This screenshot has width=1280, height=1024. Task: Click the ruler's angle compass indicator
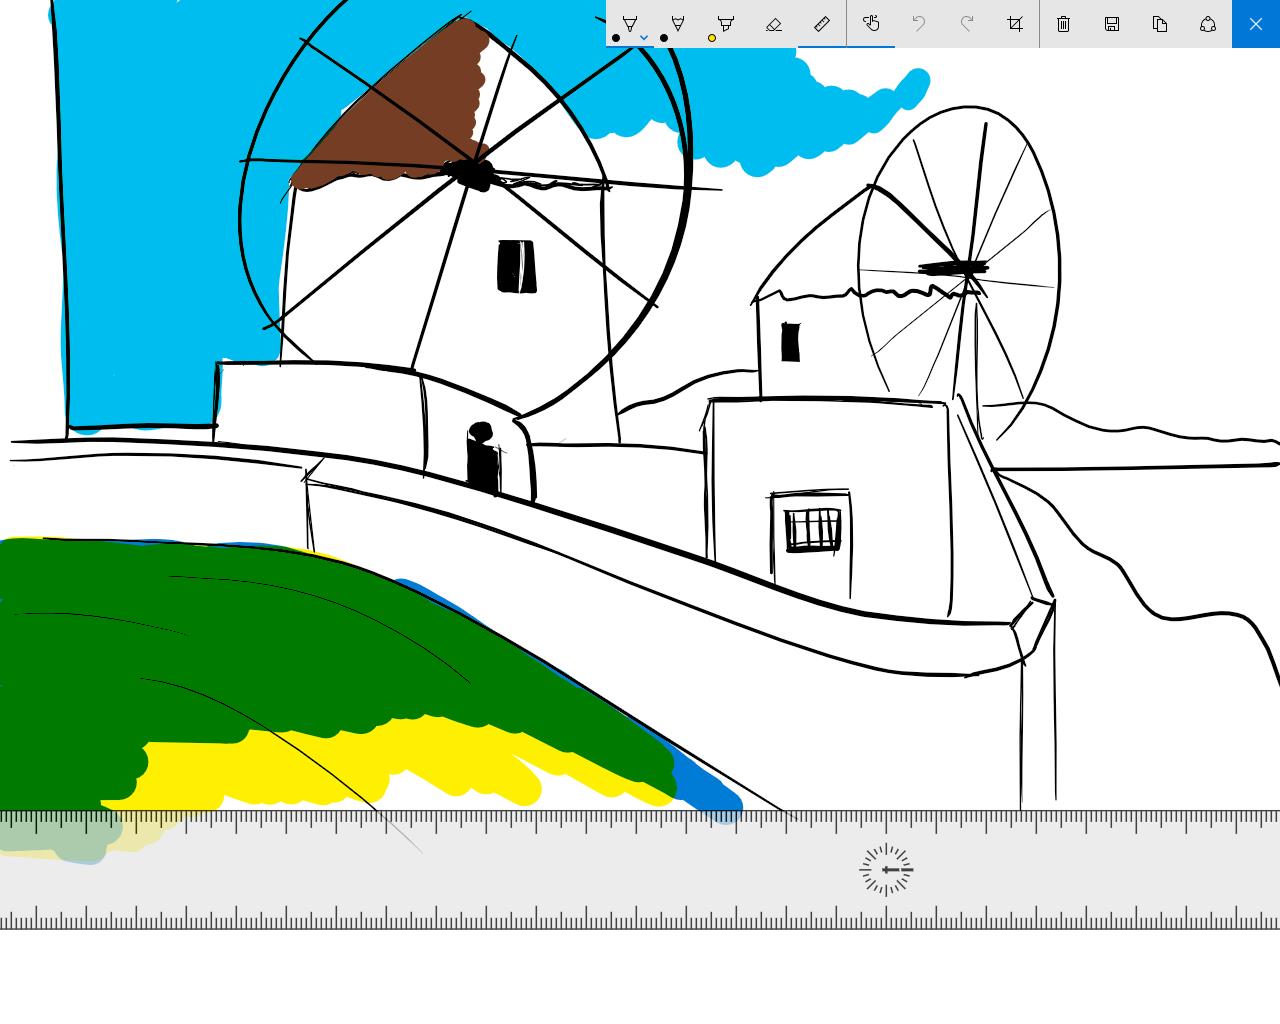[886, 870]
